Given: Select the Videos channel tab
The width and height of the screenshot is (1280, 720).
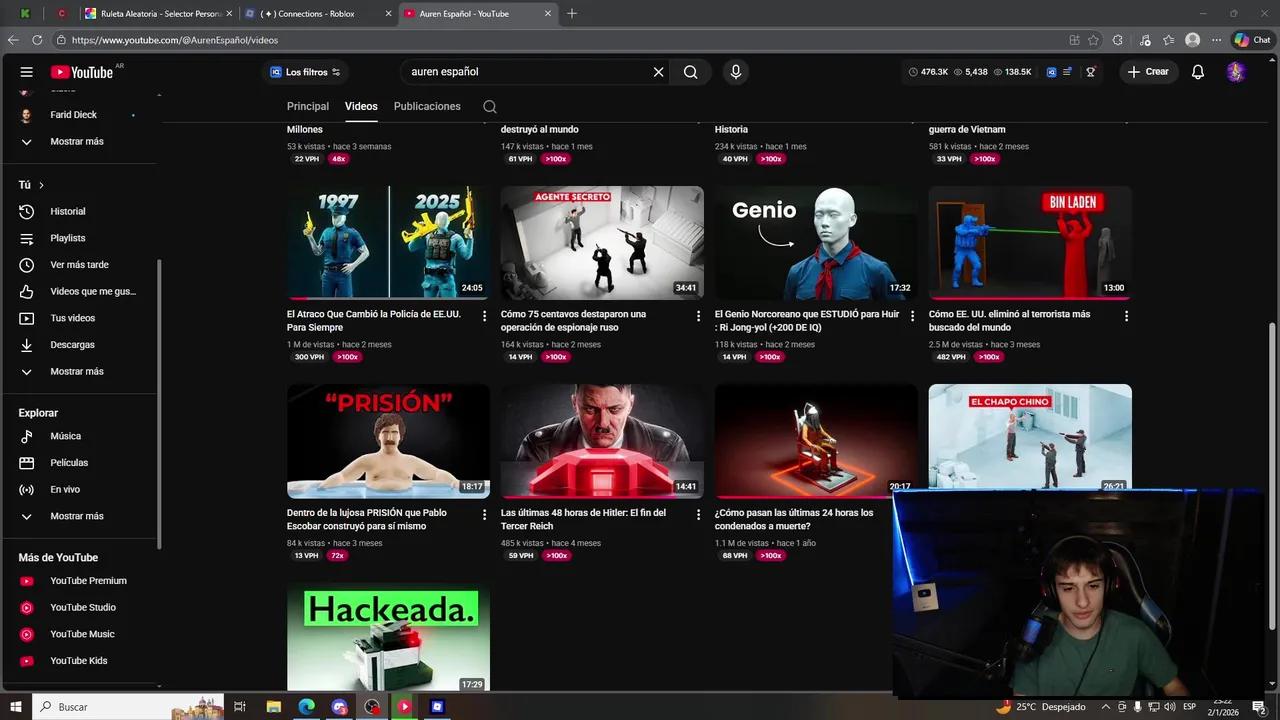Looking at the screenshot, I should [x=361, y=106].
